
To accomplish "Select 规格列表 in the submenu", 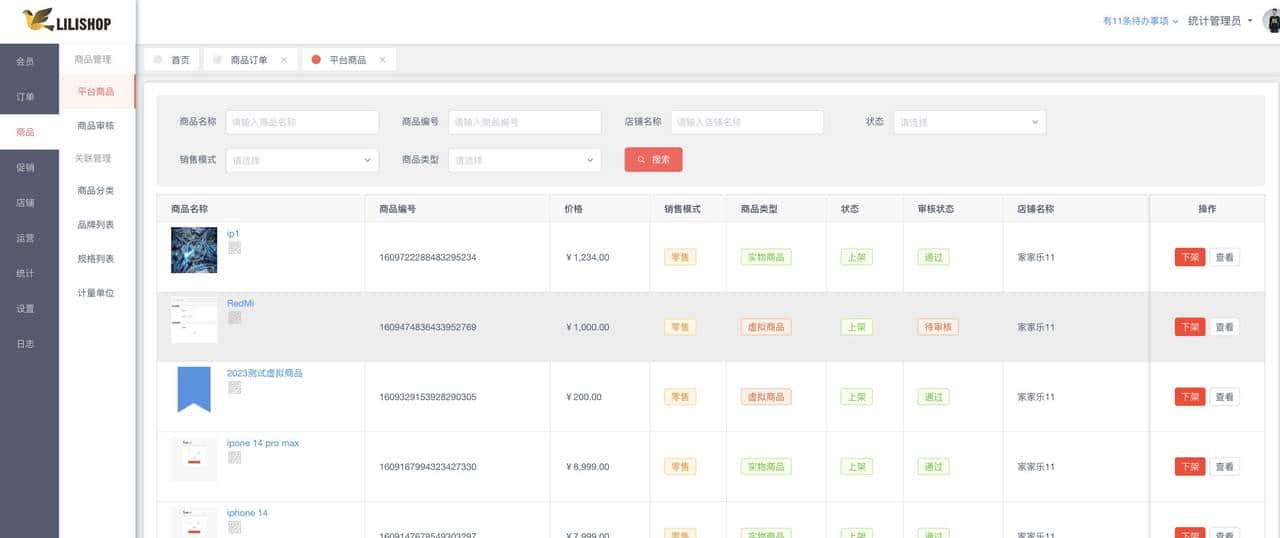I will pyautogui.click(x=96, y=259).
